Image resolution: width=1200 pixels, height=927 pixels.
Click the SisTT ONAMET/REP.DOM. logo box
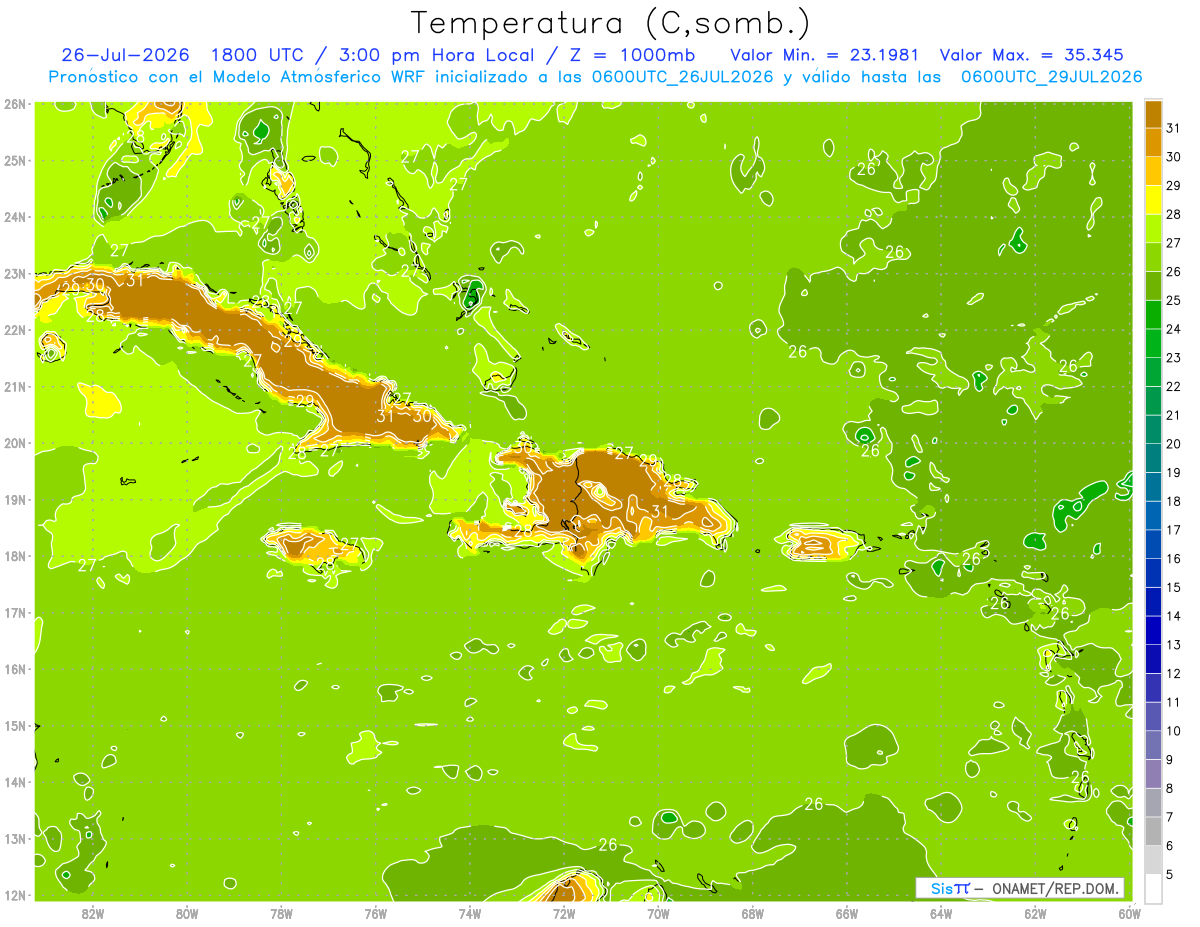(x=1020, y=888)
